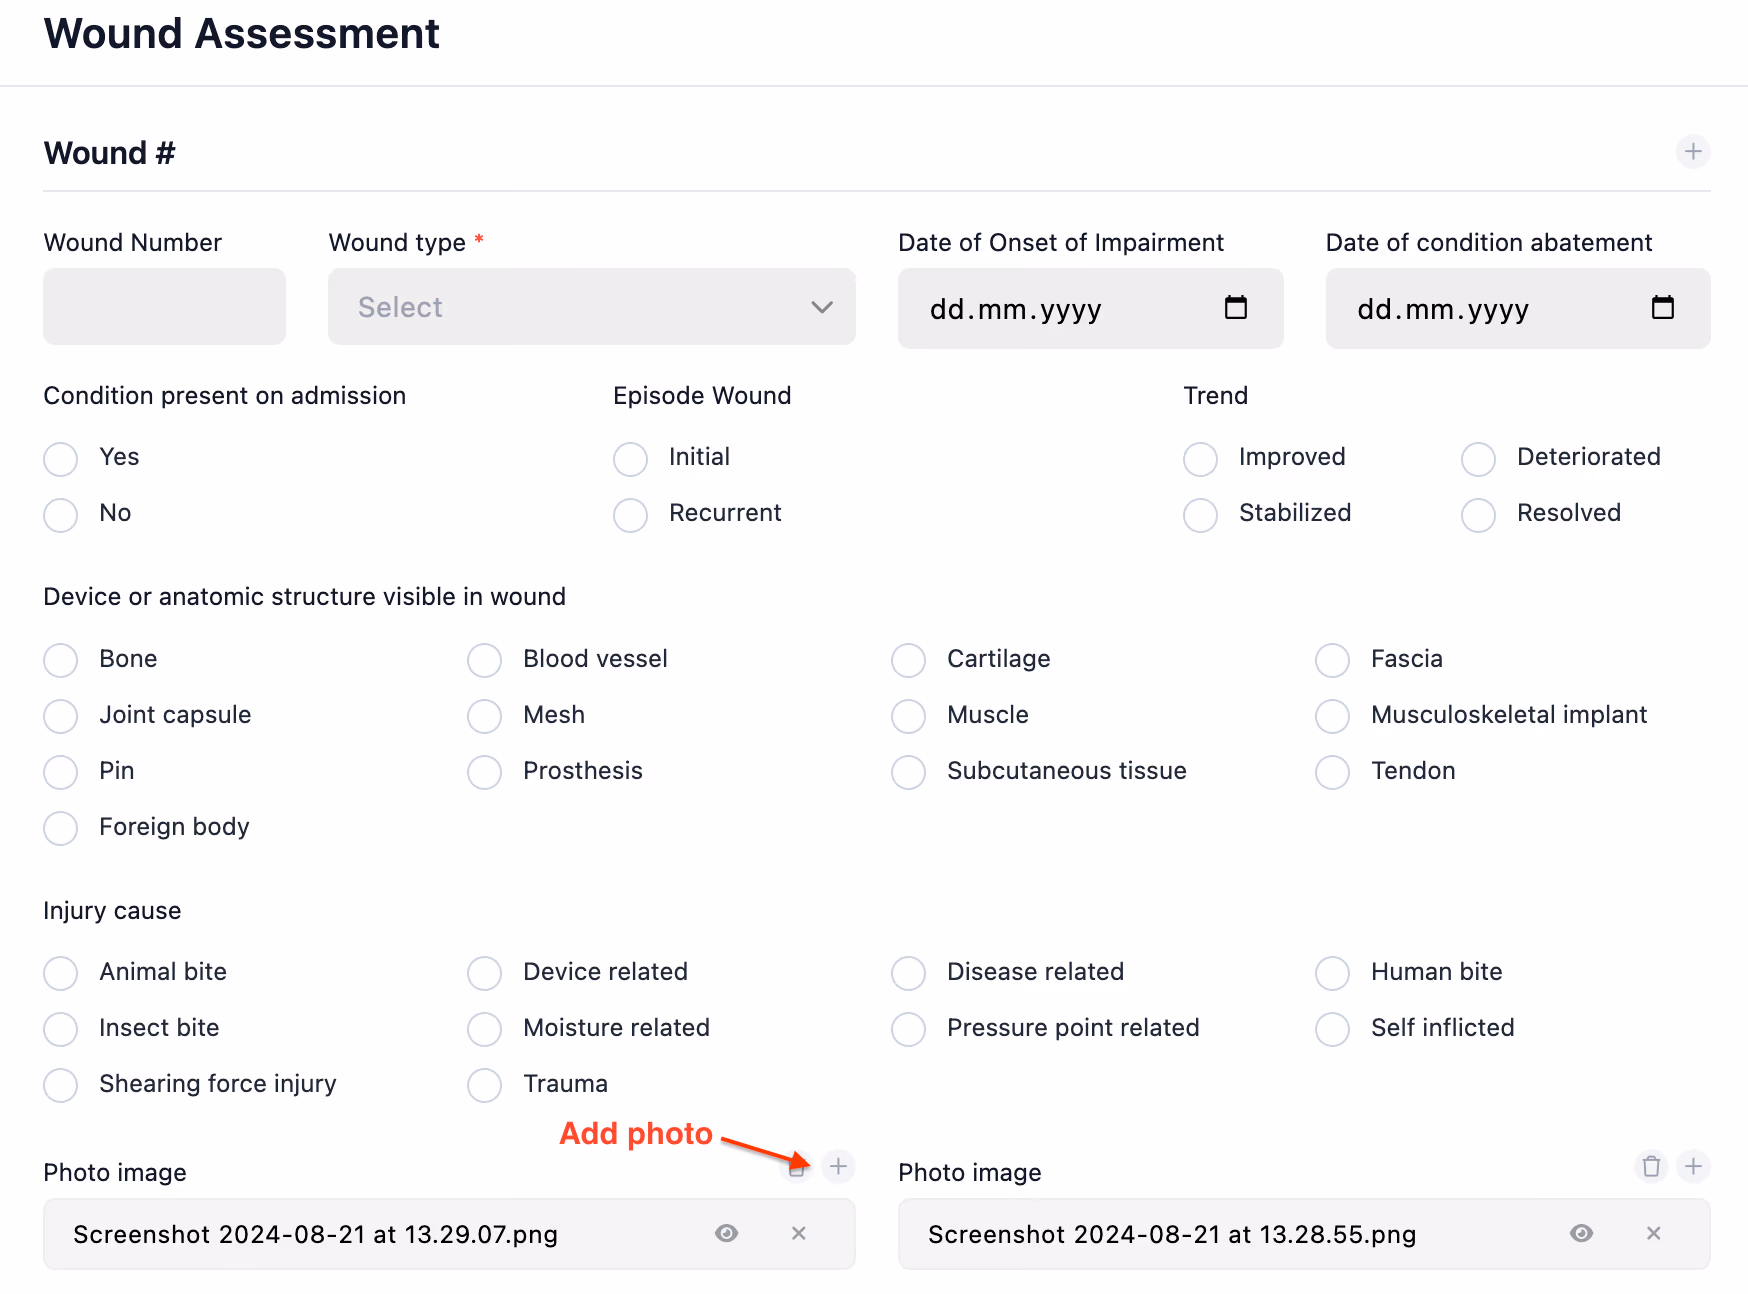Add photo next to the second Photo image
Image resolution: width=1748 pixels, height=1294 pixels.
point(1693,1166)
